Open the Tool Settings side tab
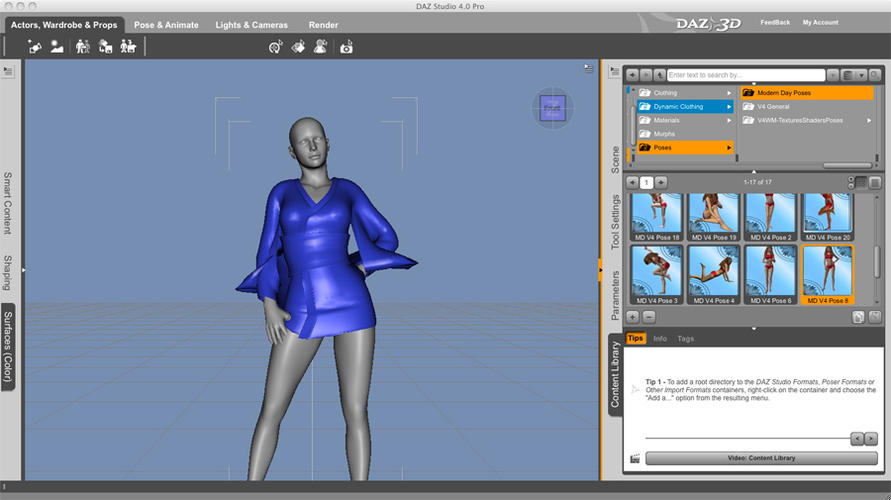This screenshot has width=891, height=500. pos(615,222)
